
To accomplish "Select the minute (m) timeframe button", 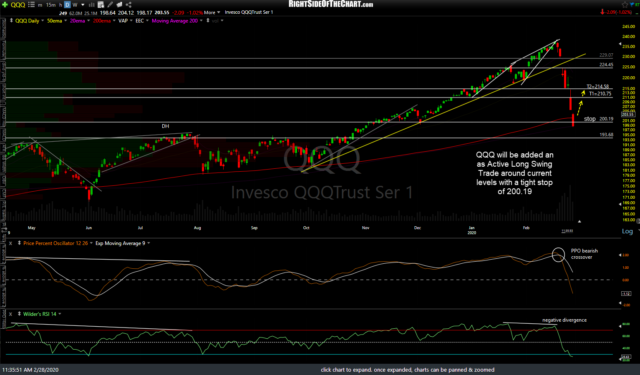I will point(40,5).
